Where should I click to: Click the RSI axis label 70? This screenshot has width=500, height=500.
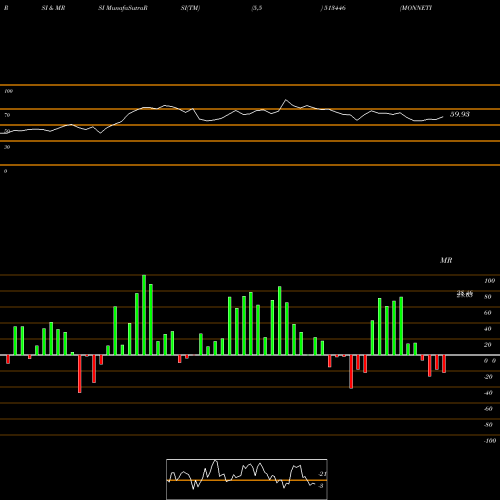[x=7, y=115]
